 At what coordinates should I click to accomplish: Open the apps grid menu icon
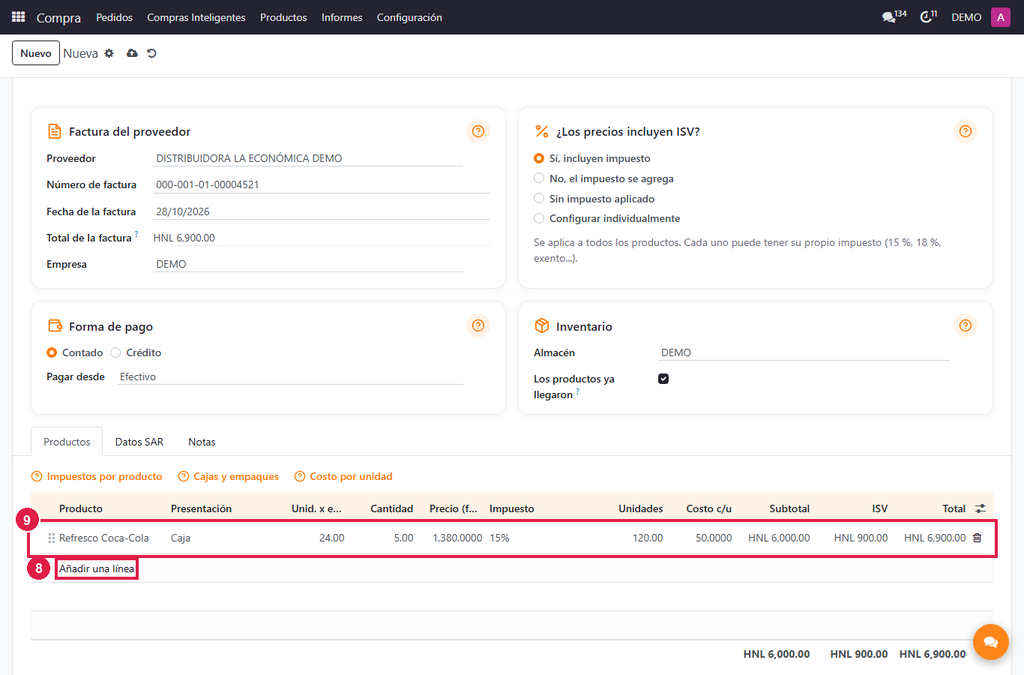coord(18,17)
